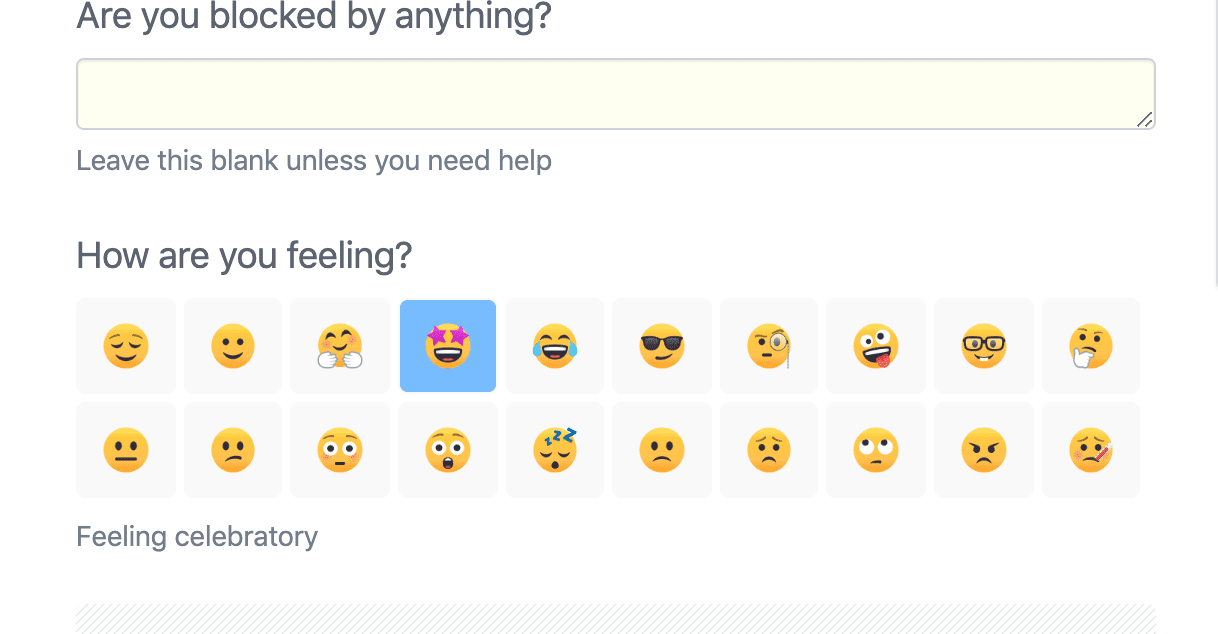Pick the hugging face emoji

(x=340, y=346)
